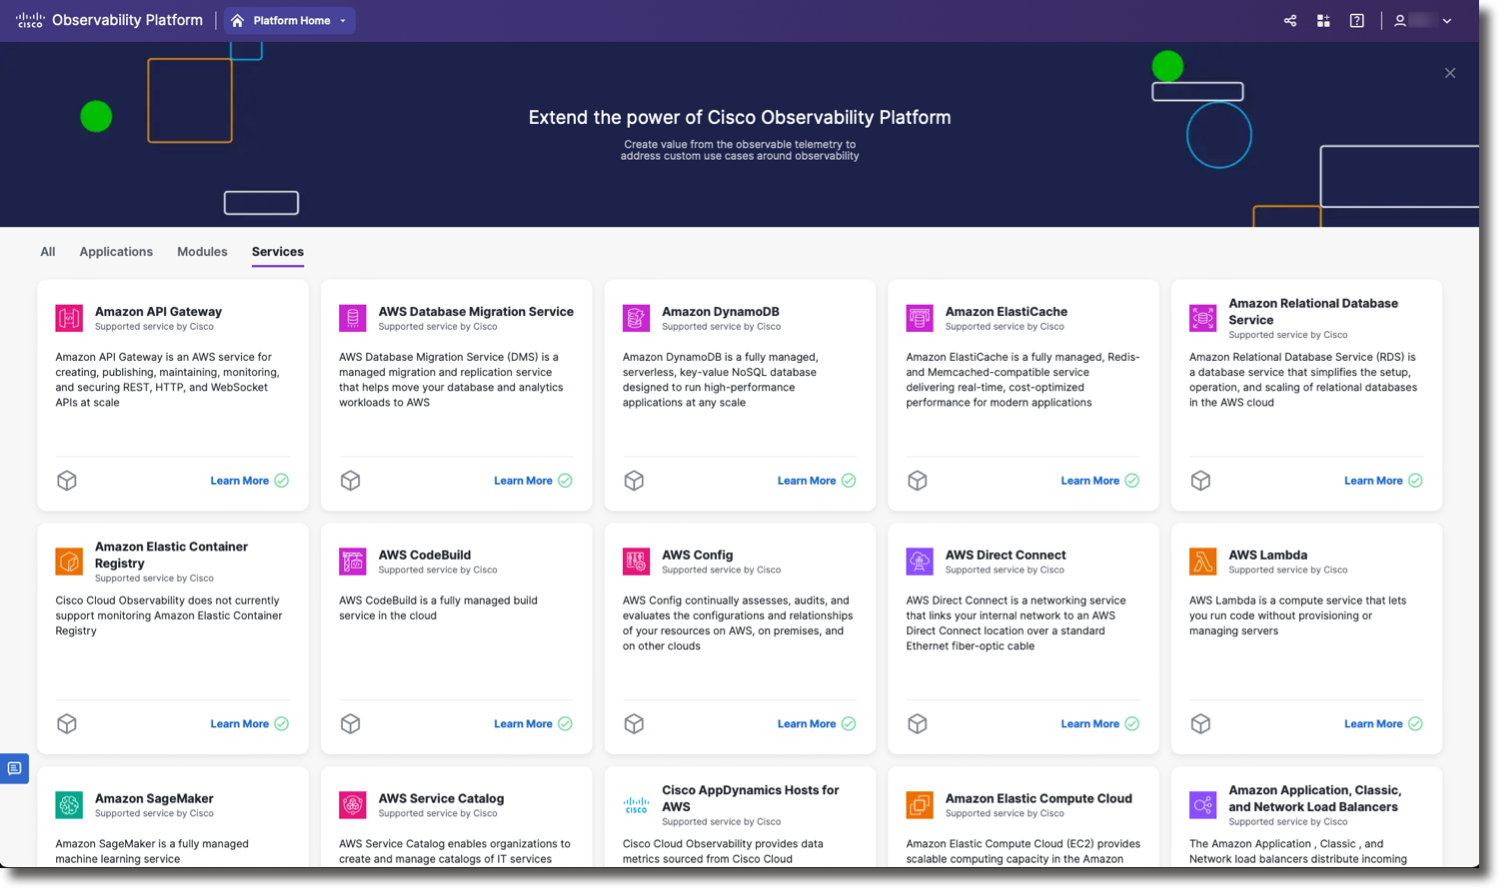Viewport: 1500px width, 889px height.
Task: Click the Amazon SageMaker card title
Action: (154, 799)
